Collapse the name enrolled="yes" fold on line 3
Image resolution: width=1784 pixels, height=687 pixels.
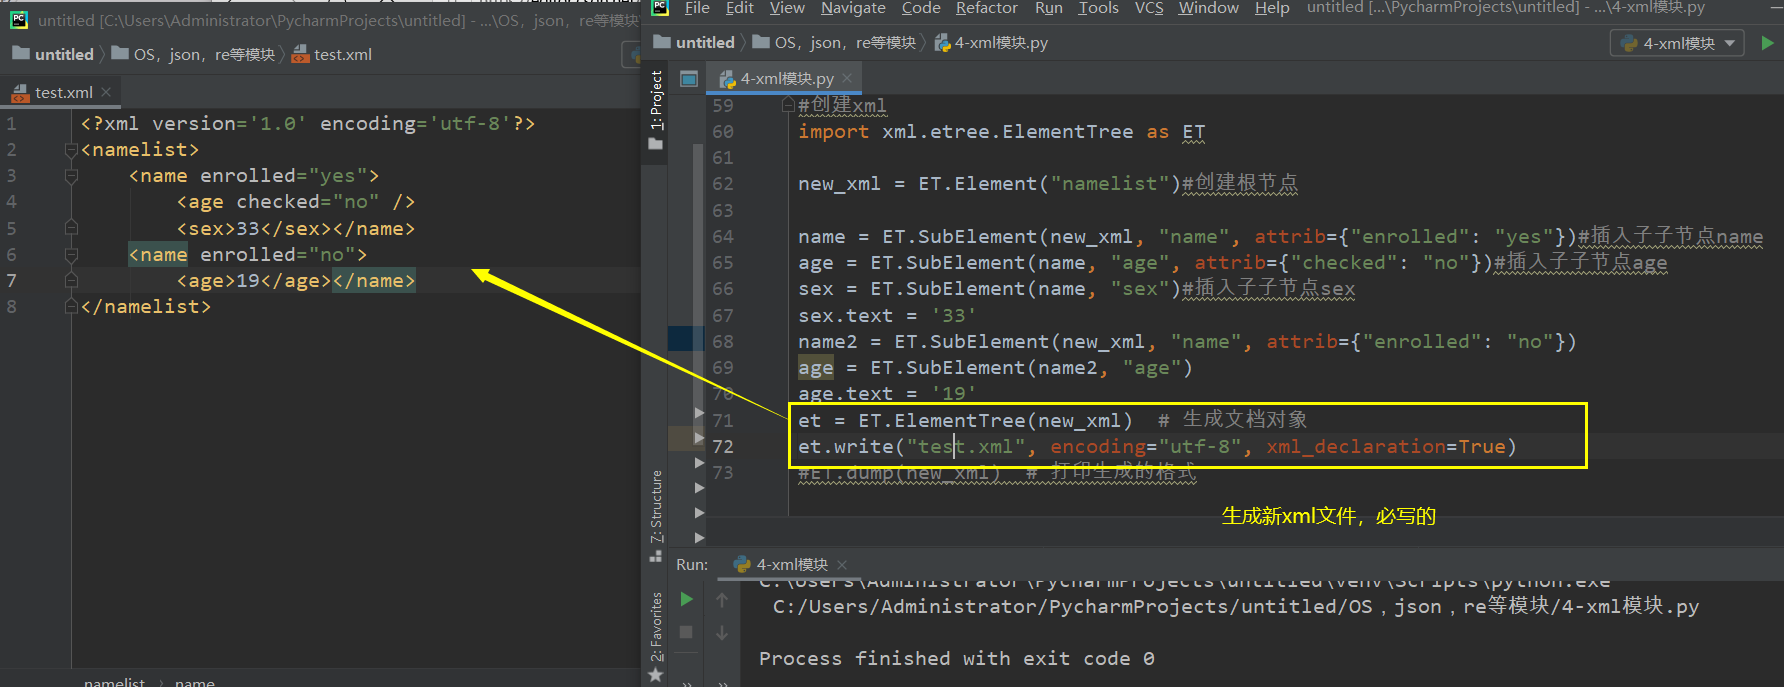71,176
